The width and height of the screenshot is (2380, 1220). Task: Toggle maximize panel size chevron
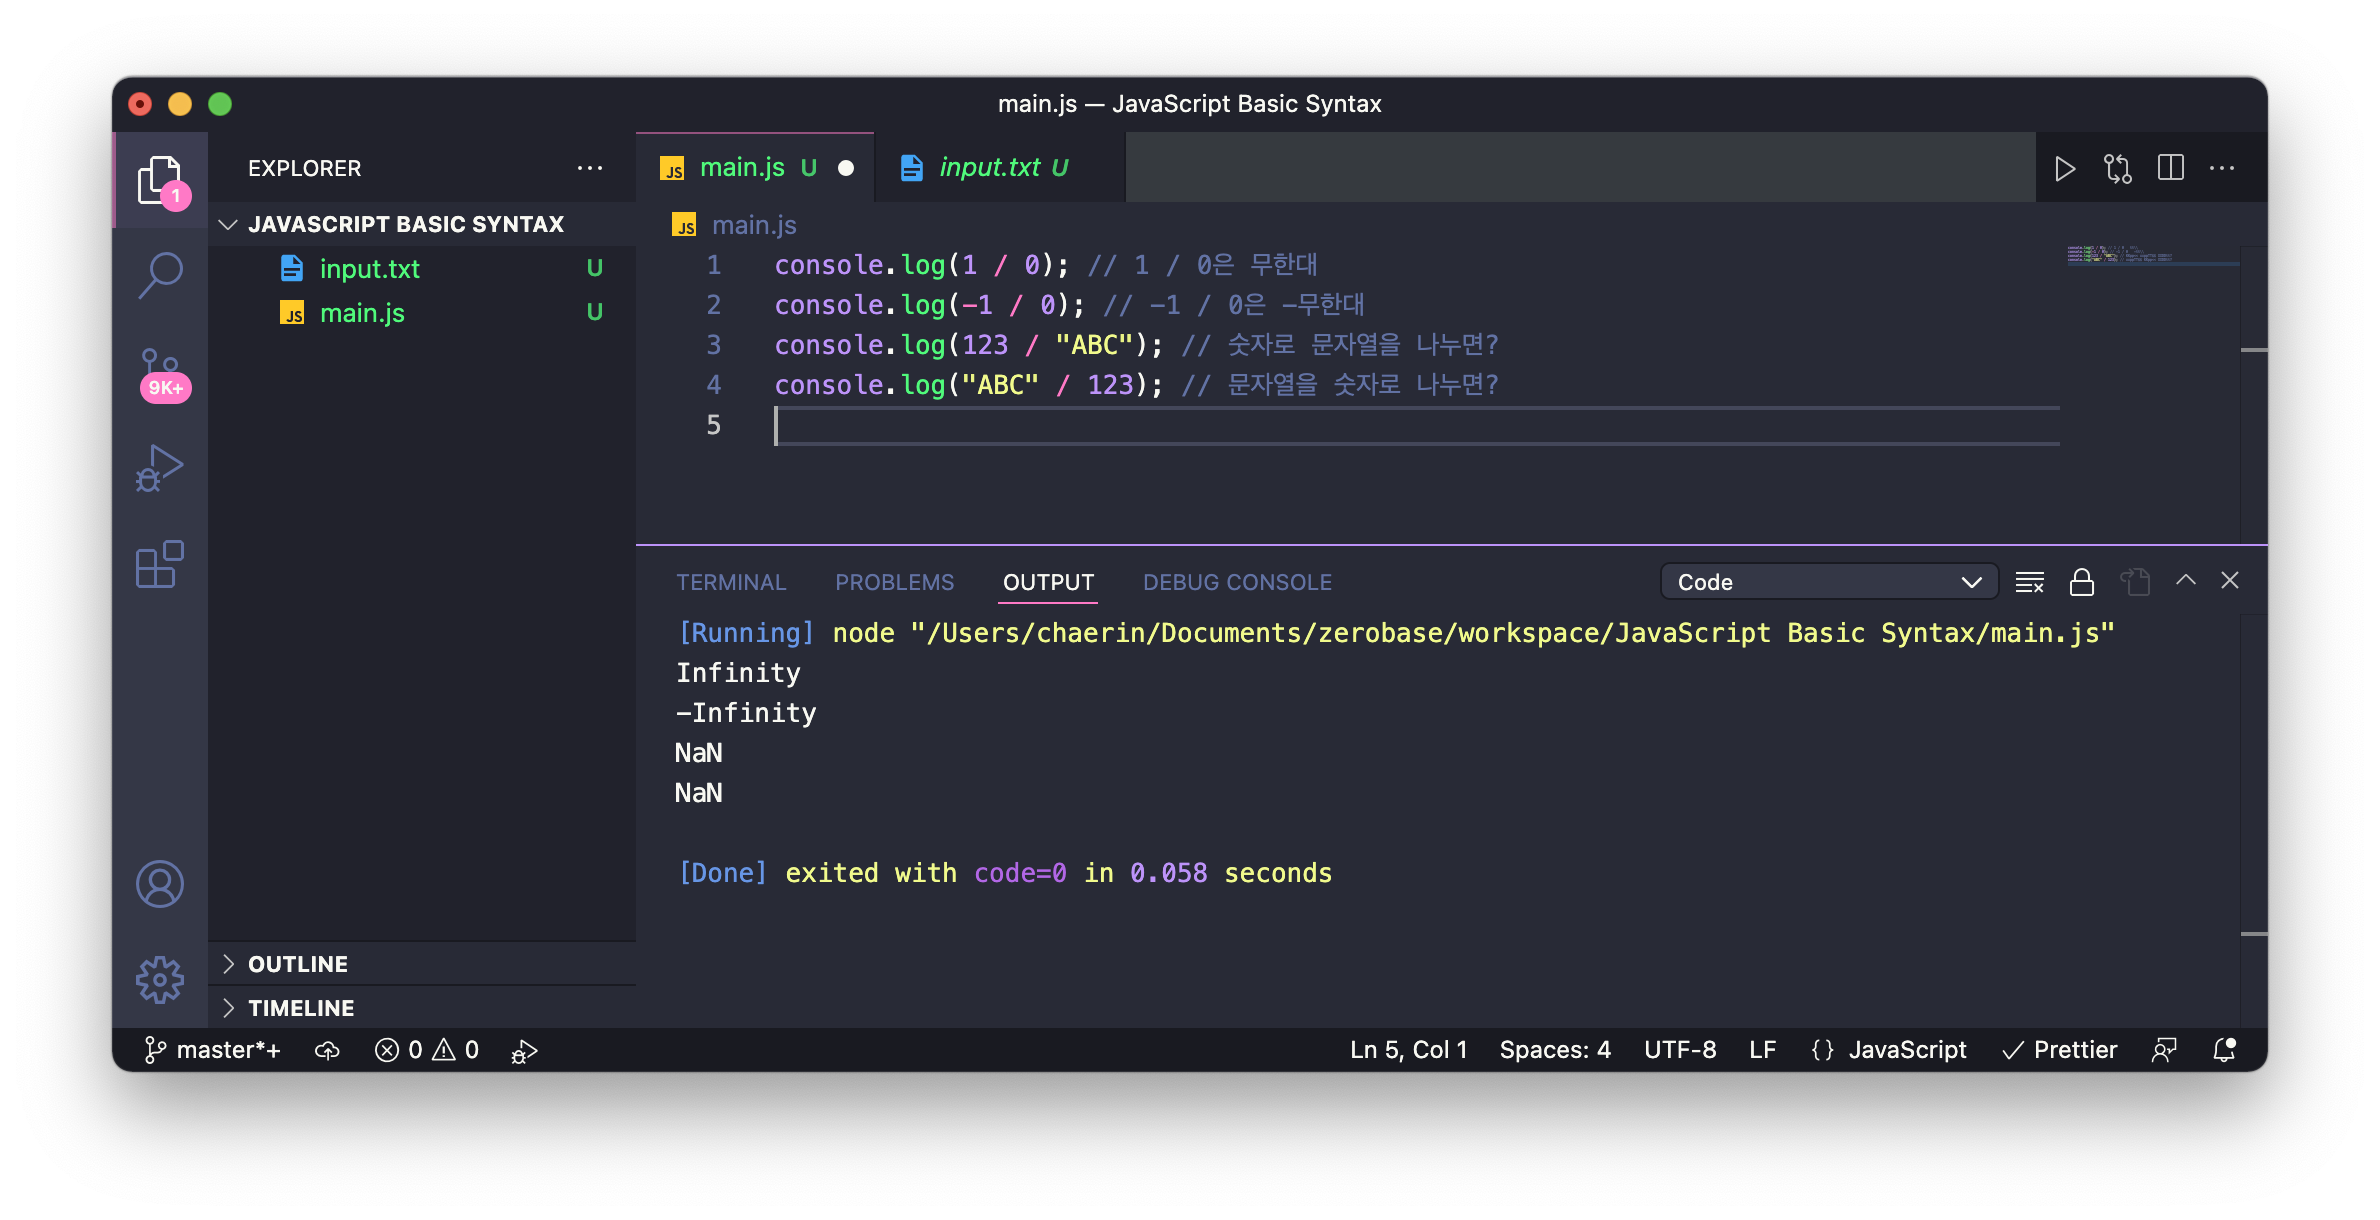pos(2185,580)
